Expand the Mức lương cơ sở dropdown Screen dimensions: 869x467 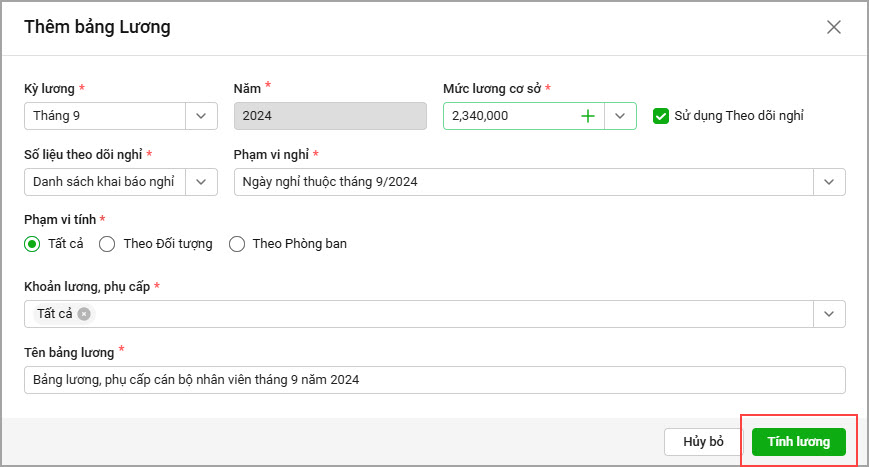pyautogui.click(x=620, y=116)
